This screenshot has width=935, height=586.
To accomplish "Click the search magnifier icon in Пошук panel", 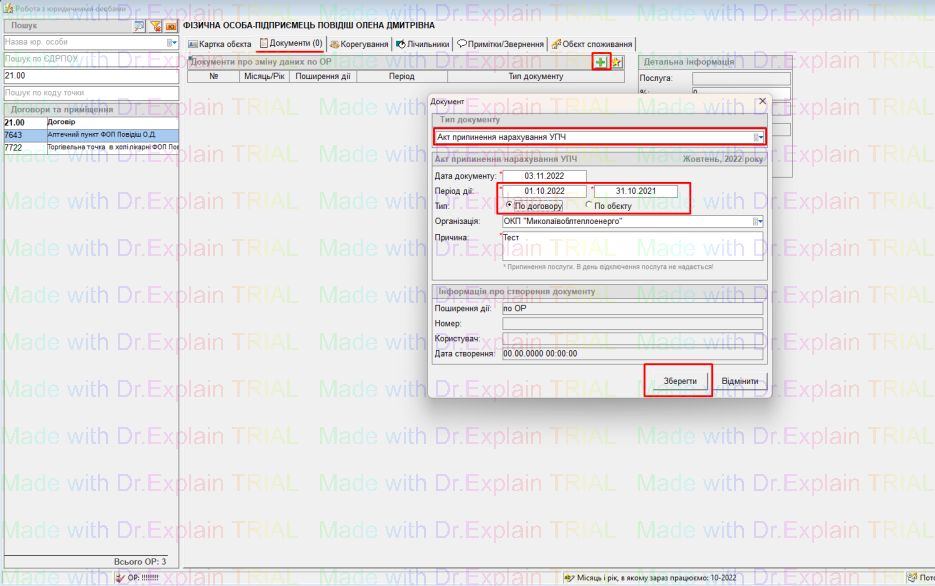I will pyautogui.click(x=139, y=26).
